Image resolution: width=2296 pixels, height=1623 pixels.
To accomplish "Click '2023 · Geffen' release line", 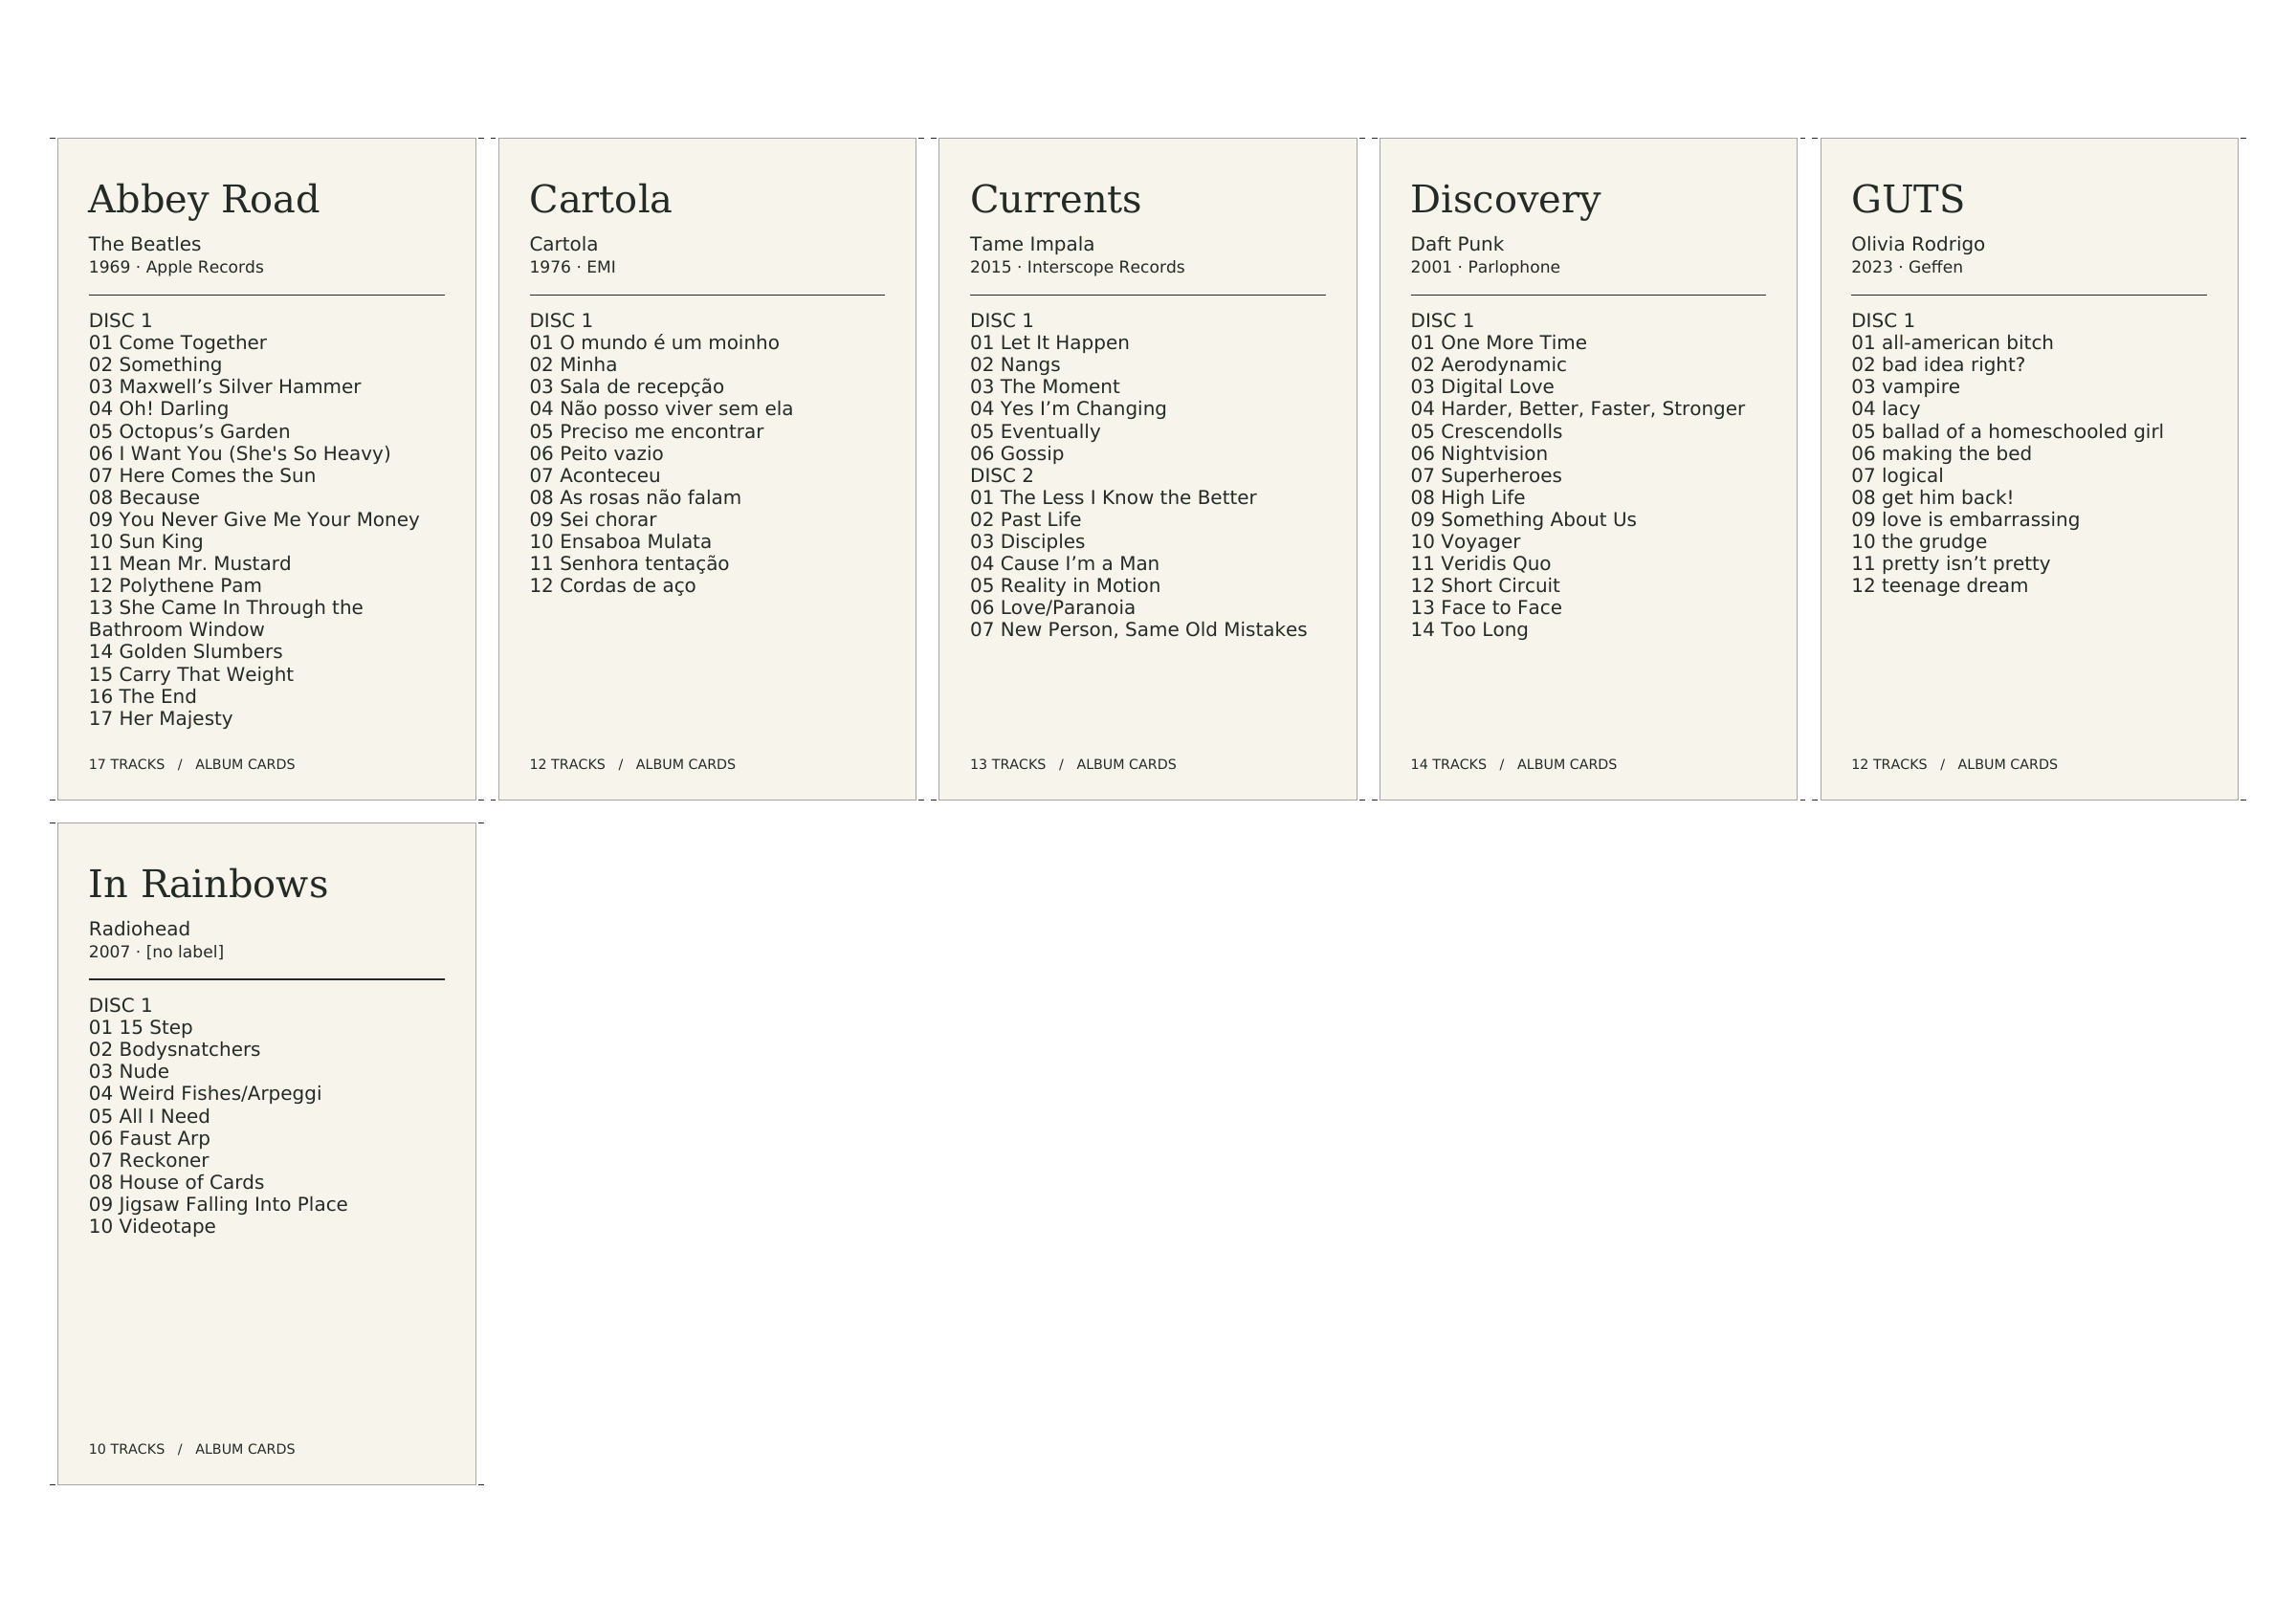I will pyautogui.click(x=1907, y=267).
